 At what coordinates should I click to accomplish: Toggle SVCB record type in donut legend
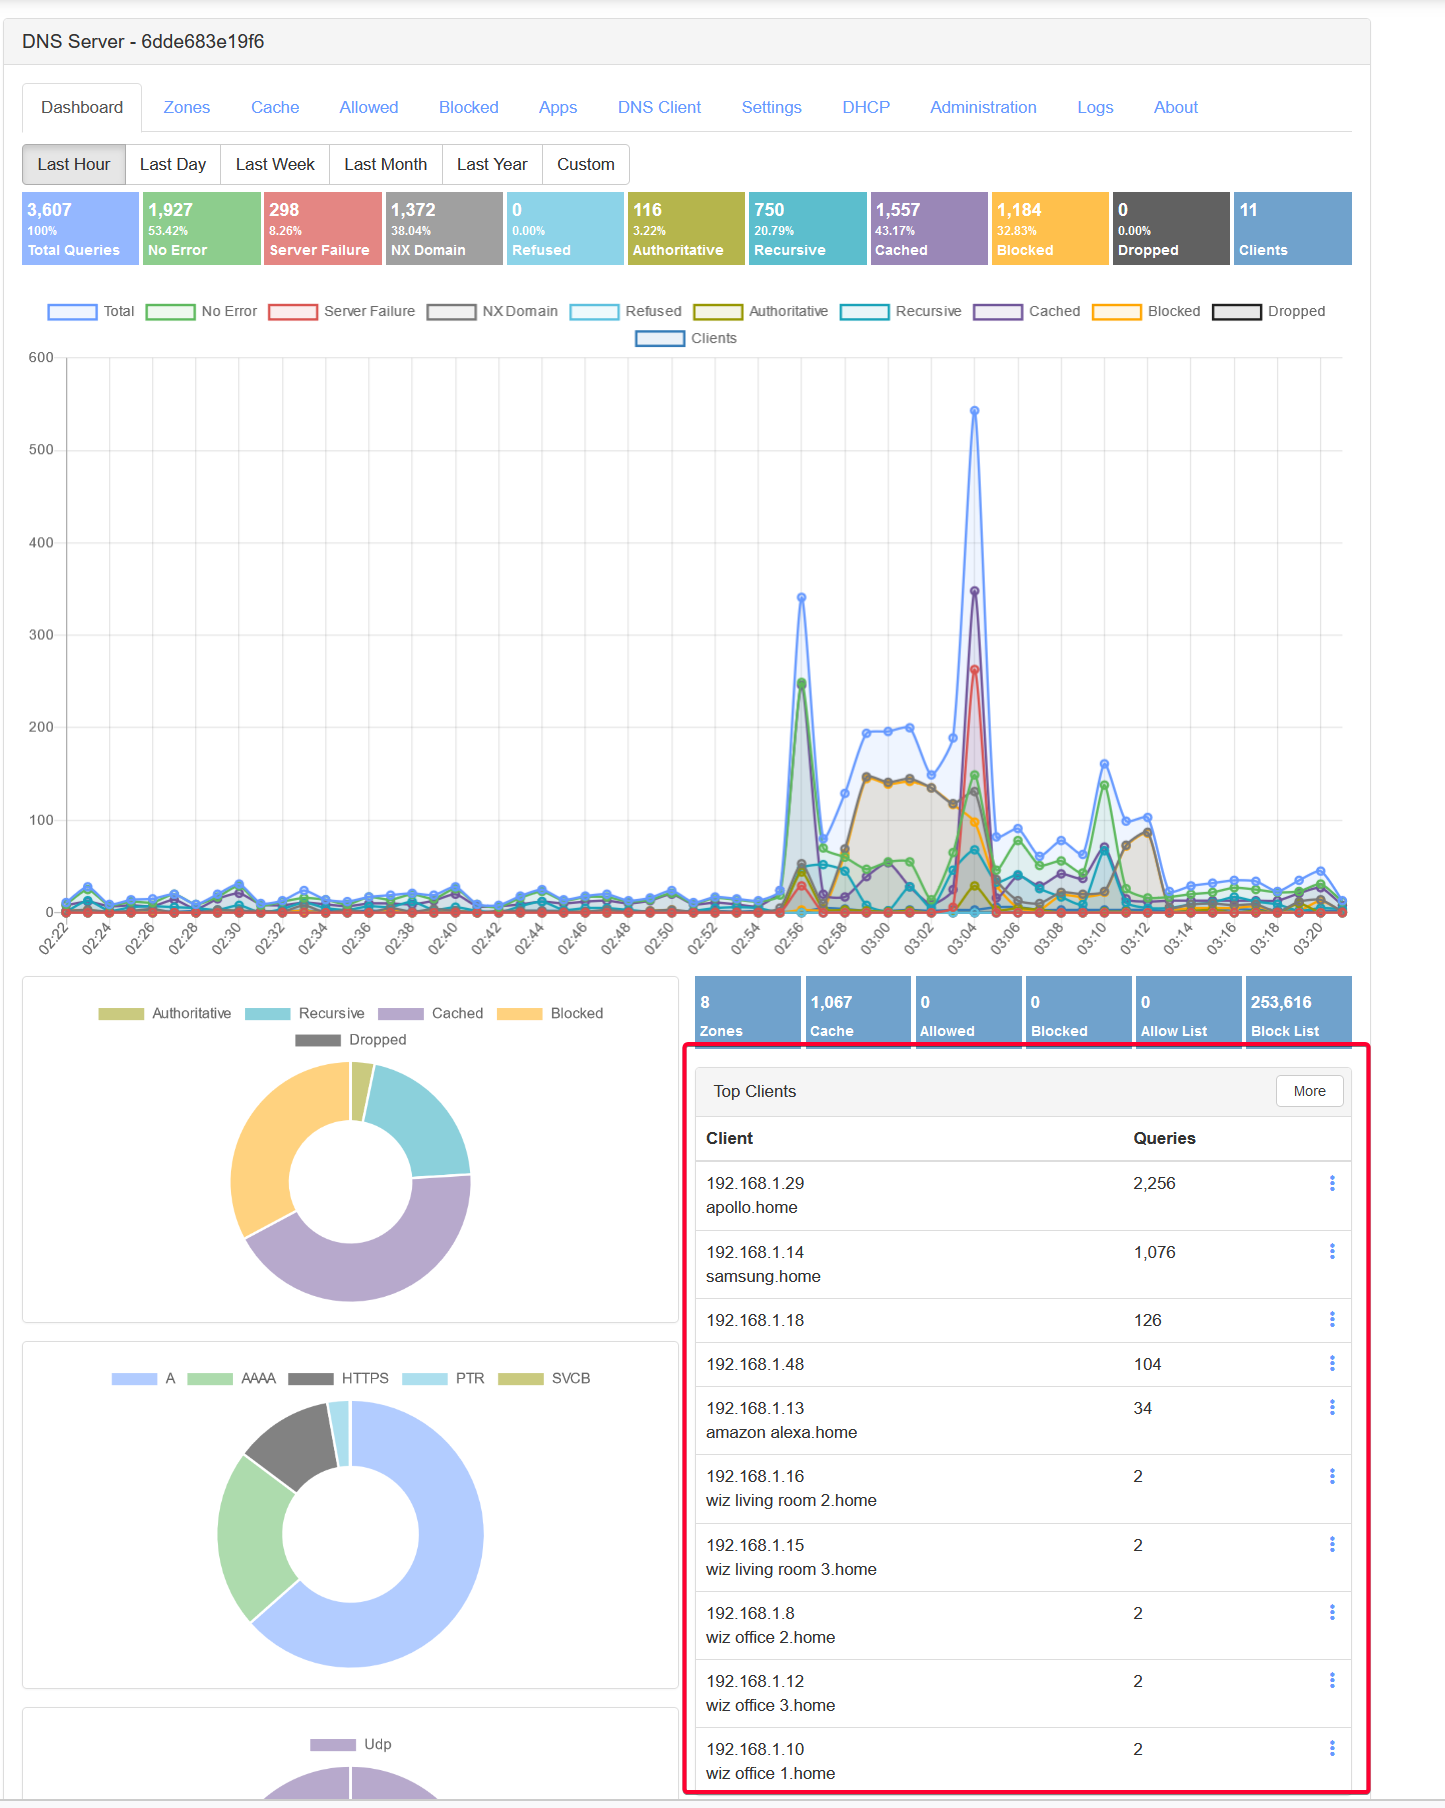coord(545,1378)
